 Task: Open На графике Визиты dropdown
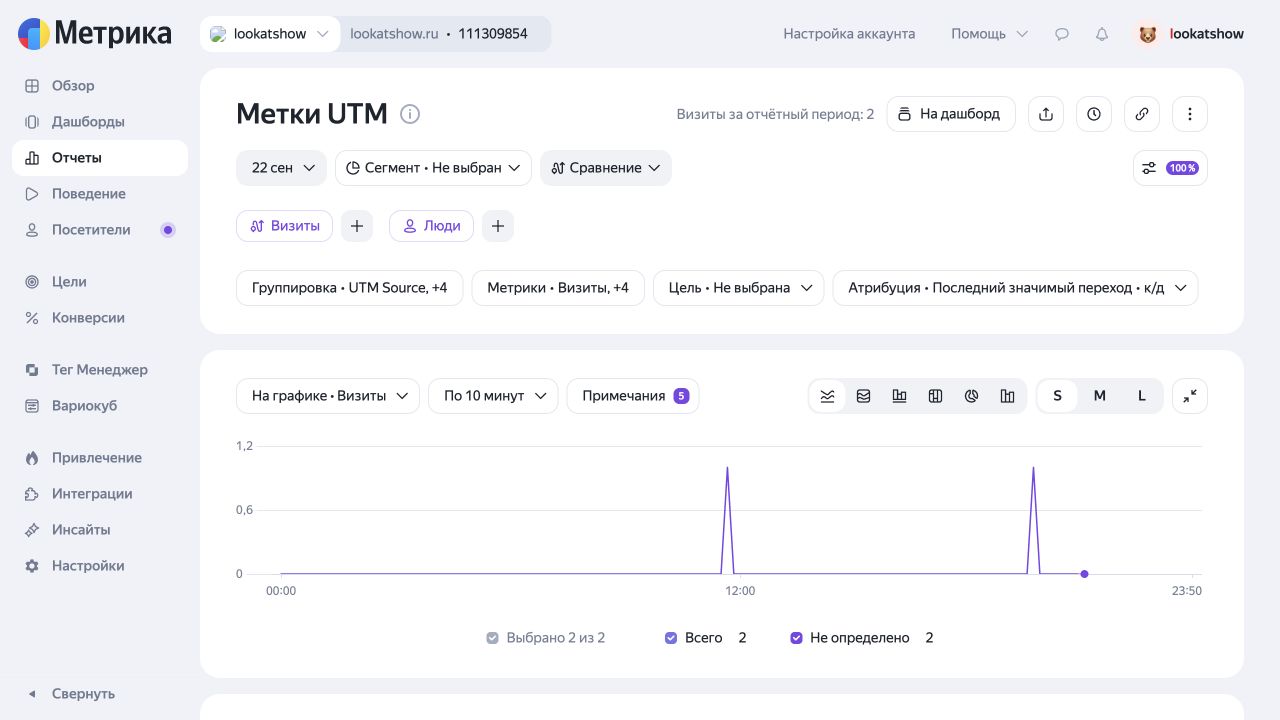coord(328,396)
